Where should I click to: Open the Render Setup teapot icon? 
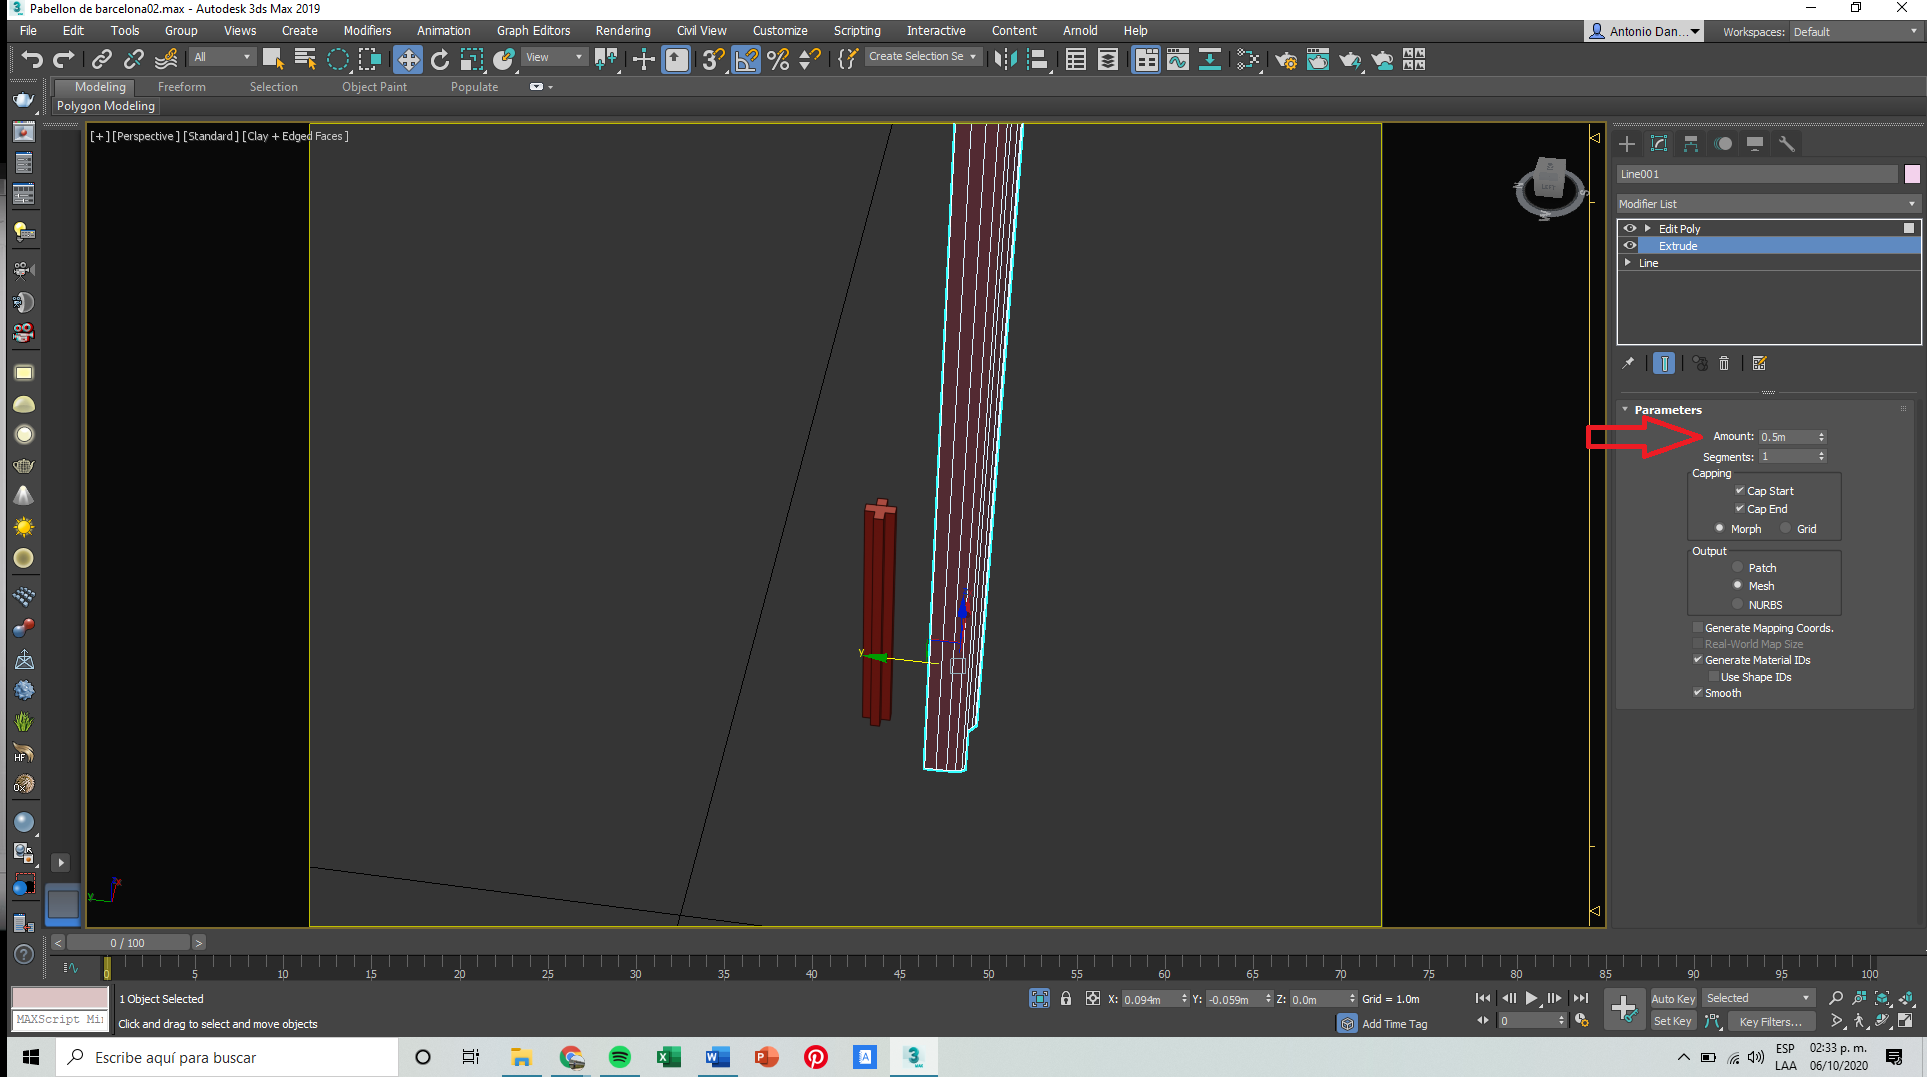(1286, 60)
